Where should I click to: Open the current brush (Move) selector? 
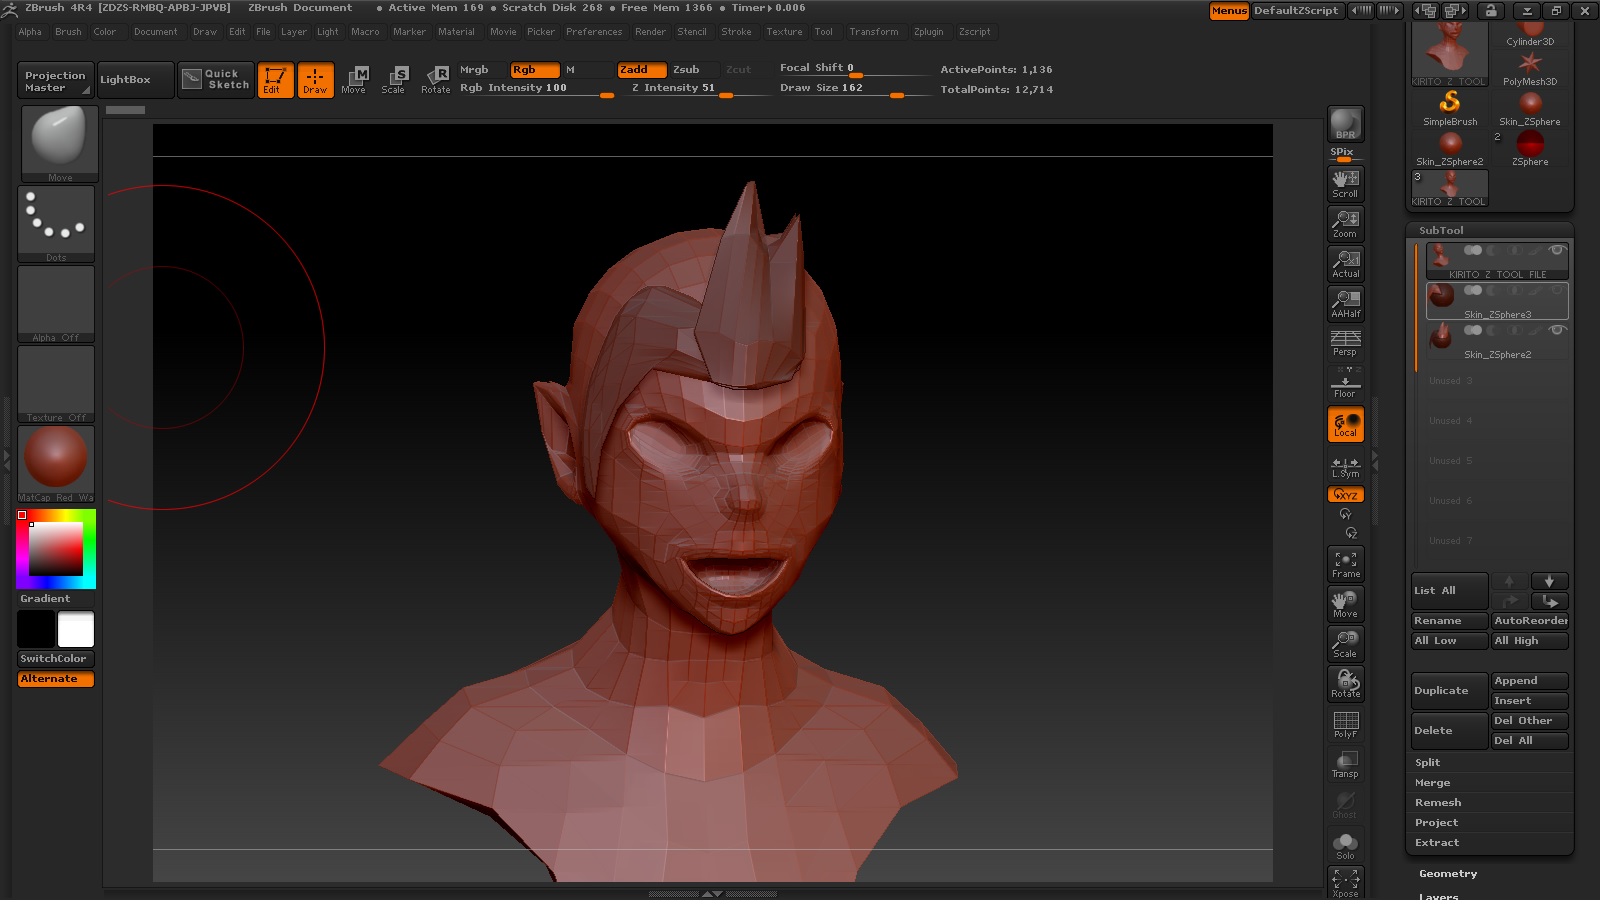[60, 144]
